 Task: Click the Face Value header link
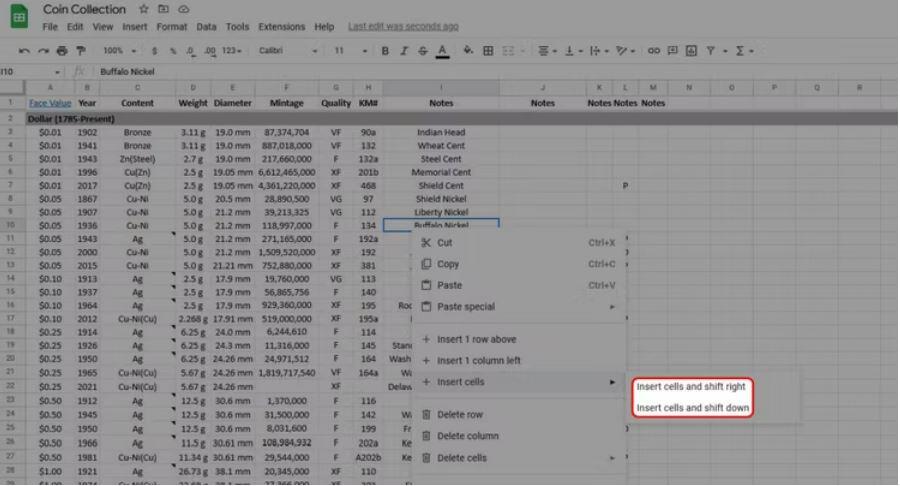click(50, 103)
